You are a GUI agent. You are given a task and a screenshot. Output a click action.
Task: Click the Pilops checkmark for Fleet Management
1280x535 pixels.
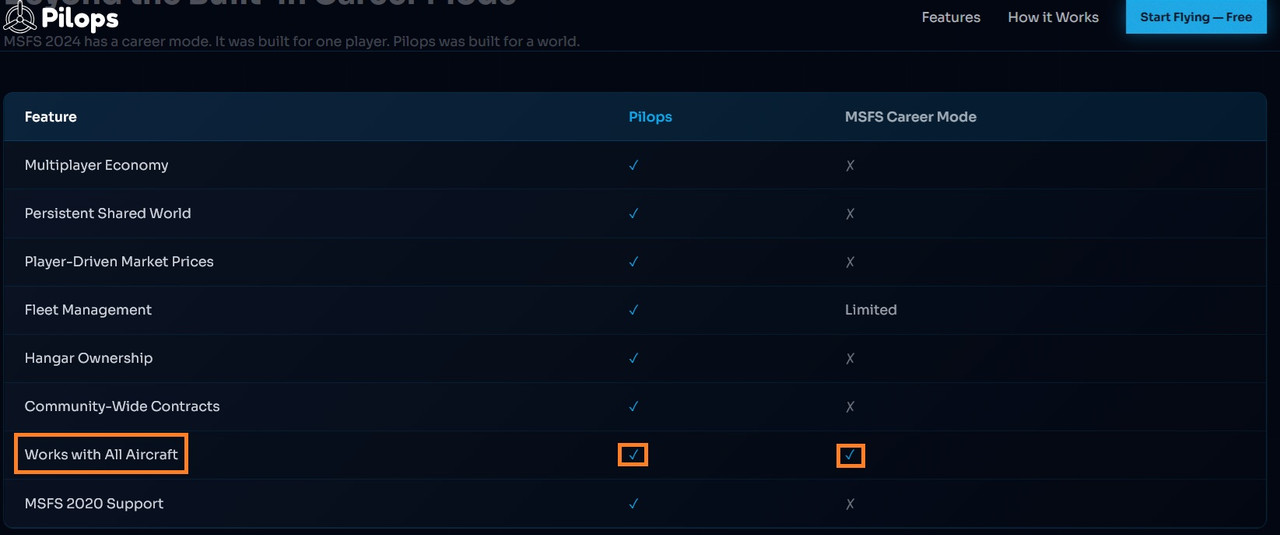tap(633, 310)
